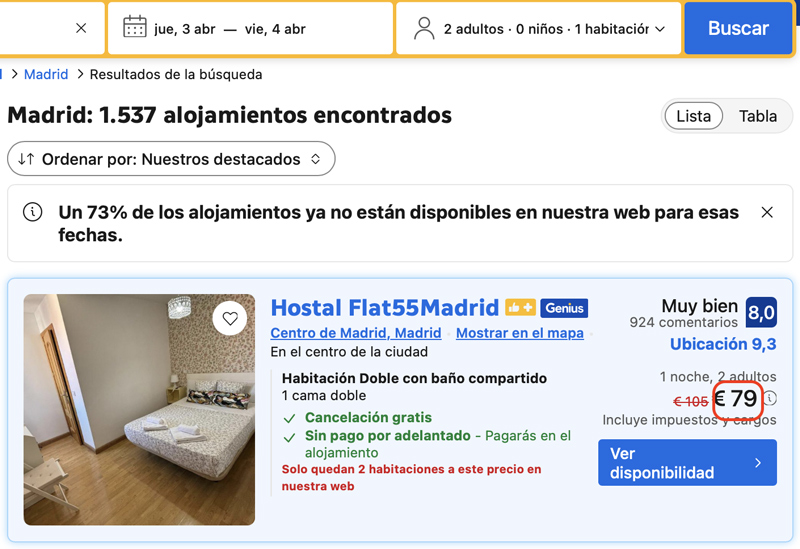Click the price info icon beside € 79
The width and height of the screenshot is (800, 549).
770,398
